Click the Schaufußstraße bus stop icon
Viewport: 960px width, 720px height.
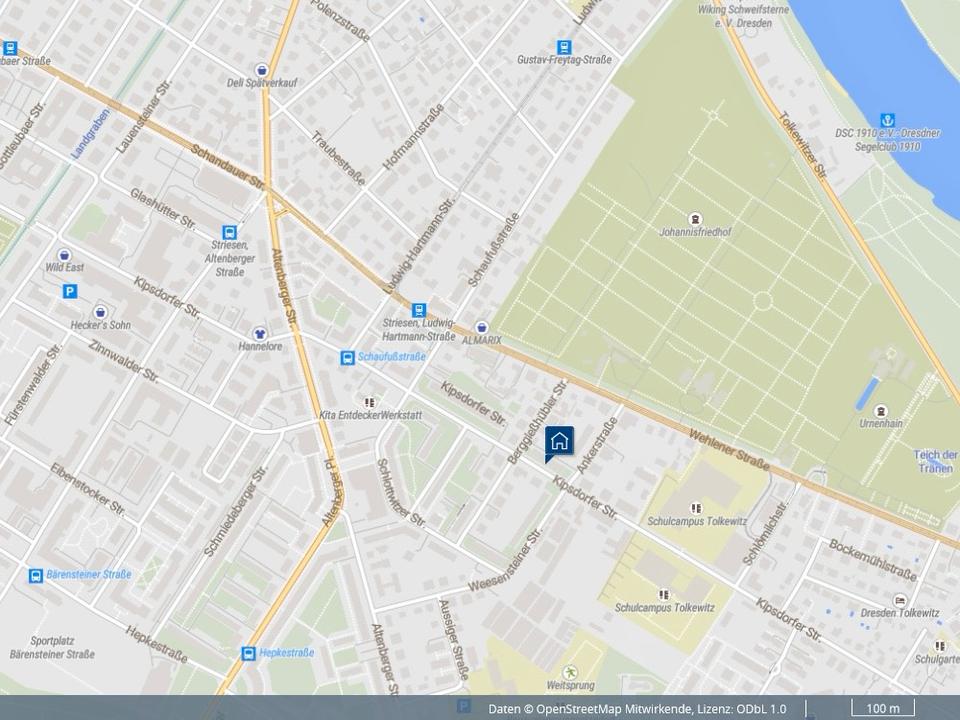click(347, 357)
